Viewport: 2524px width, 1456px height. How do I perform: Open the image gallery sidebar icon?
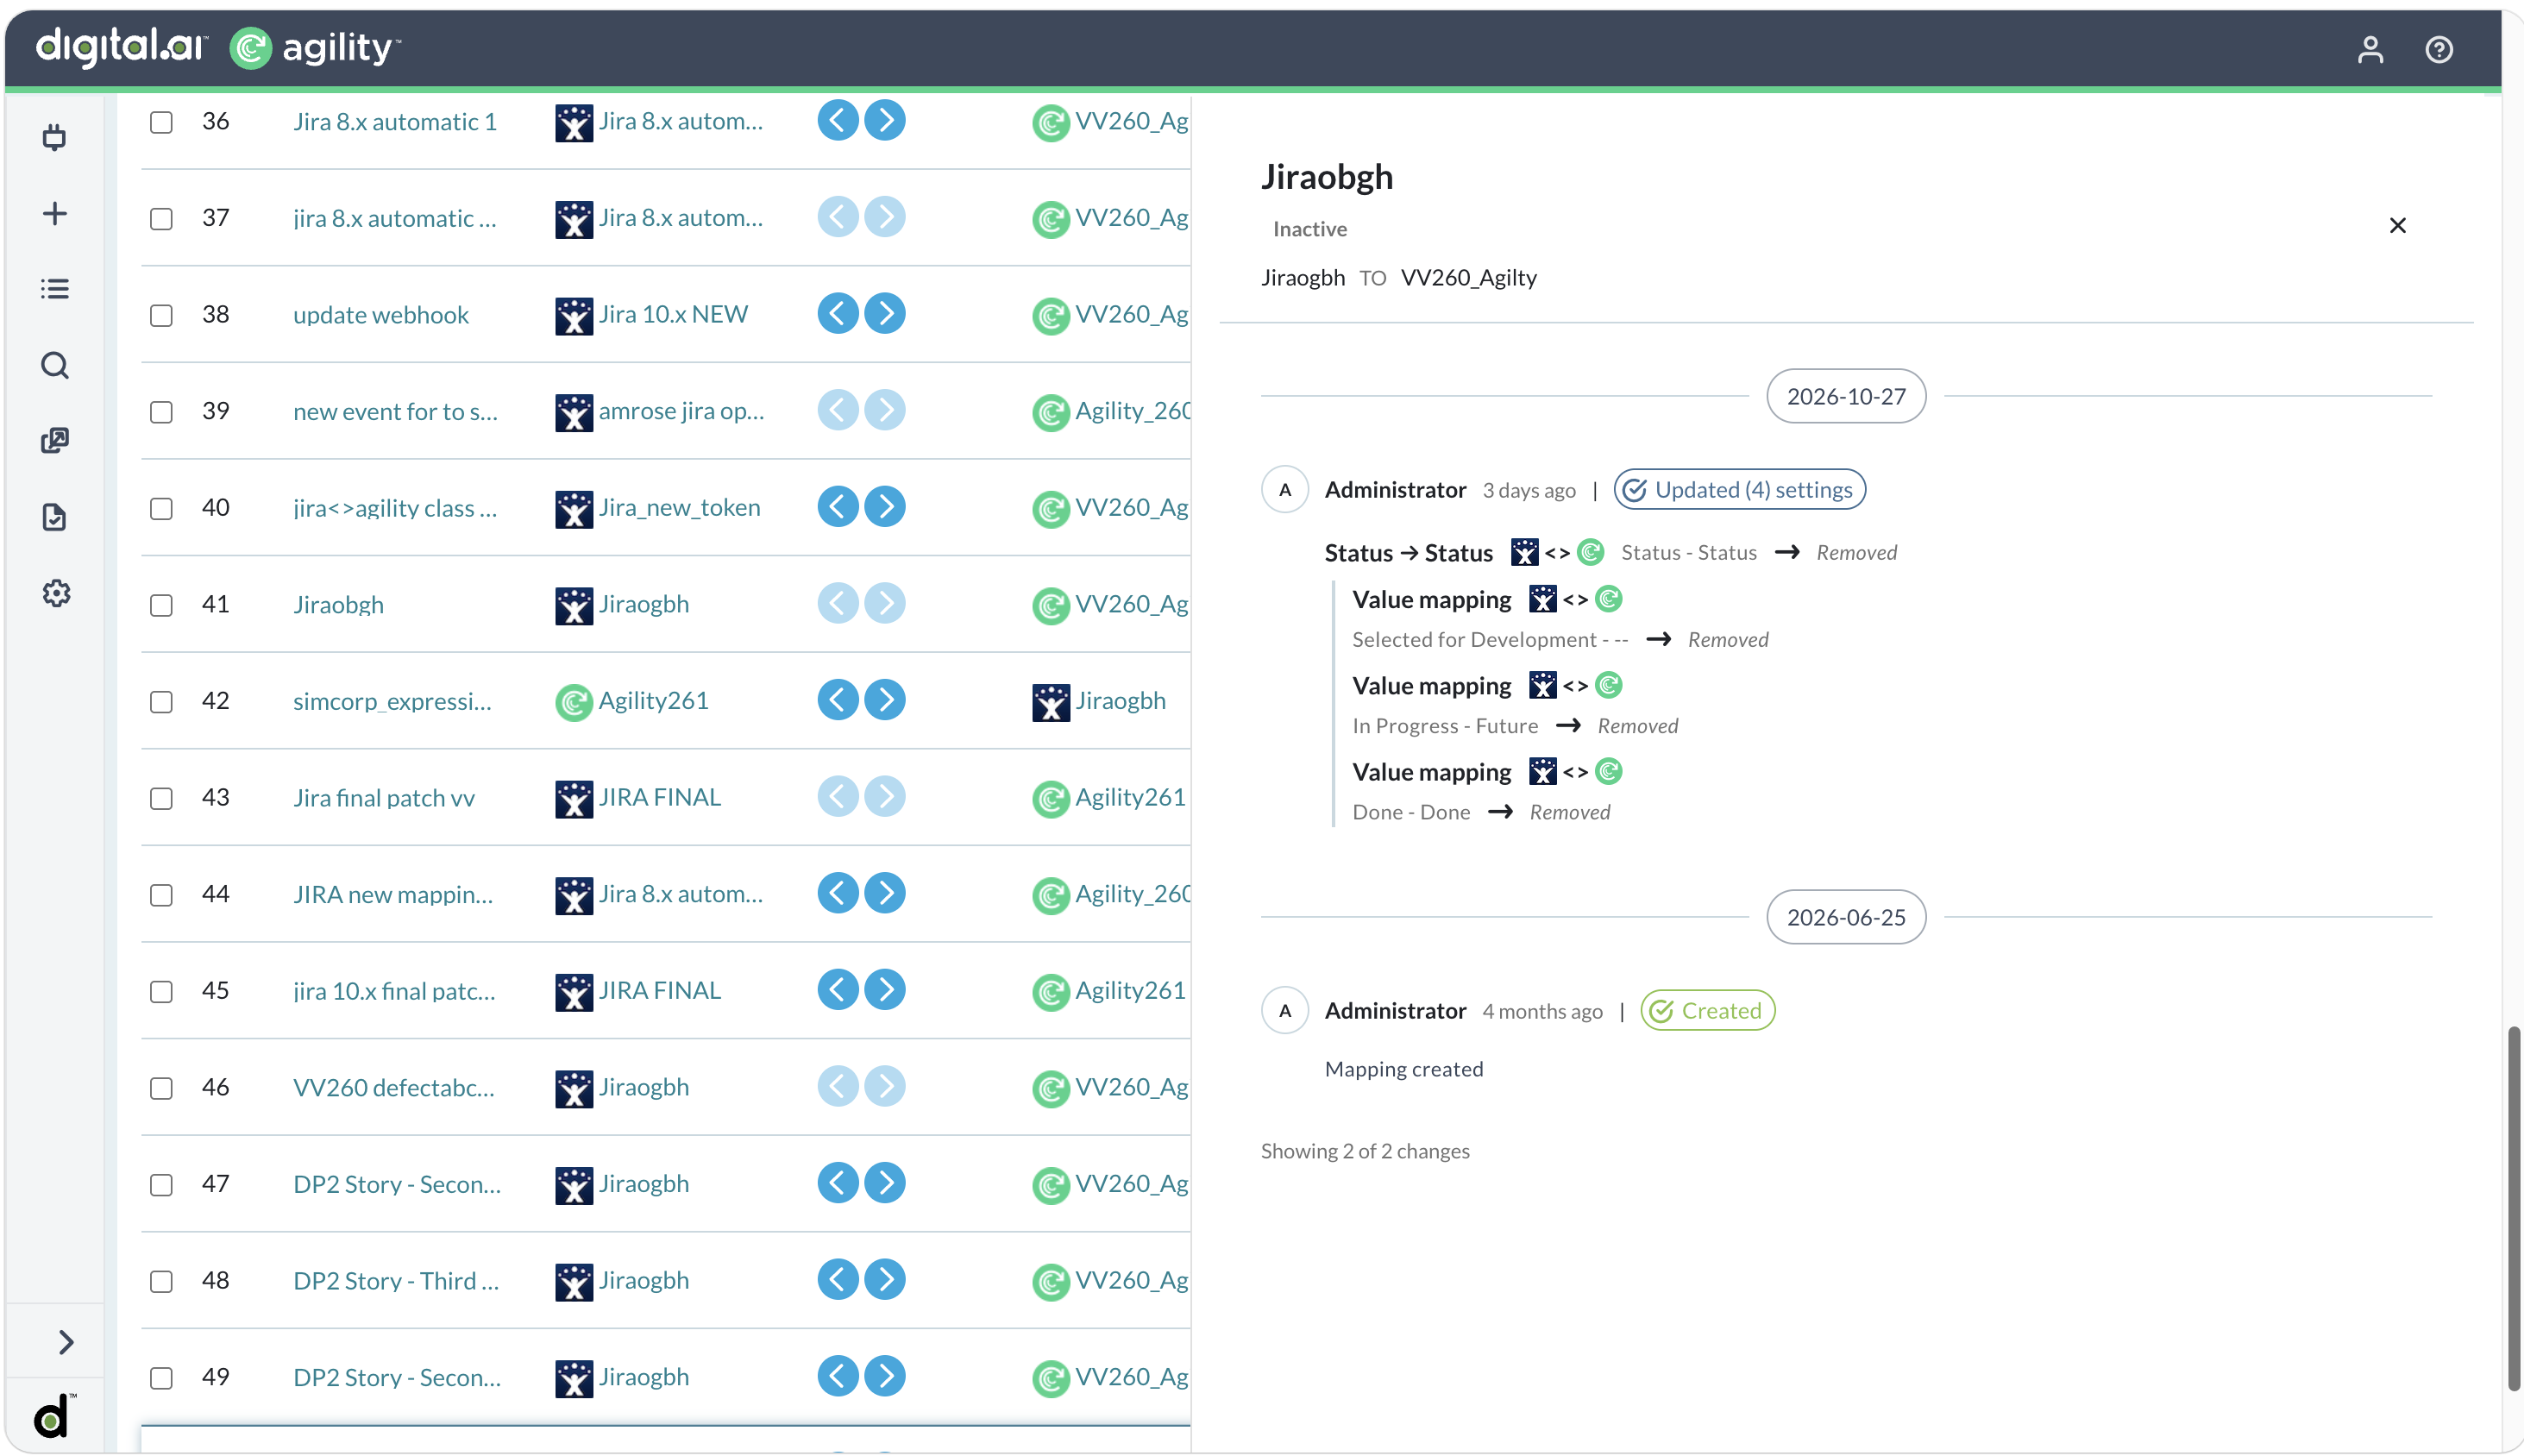point(55,441)
